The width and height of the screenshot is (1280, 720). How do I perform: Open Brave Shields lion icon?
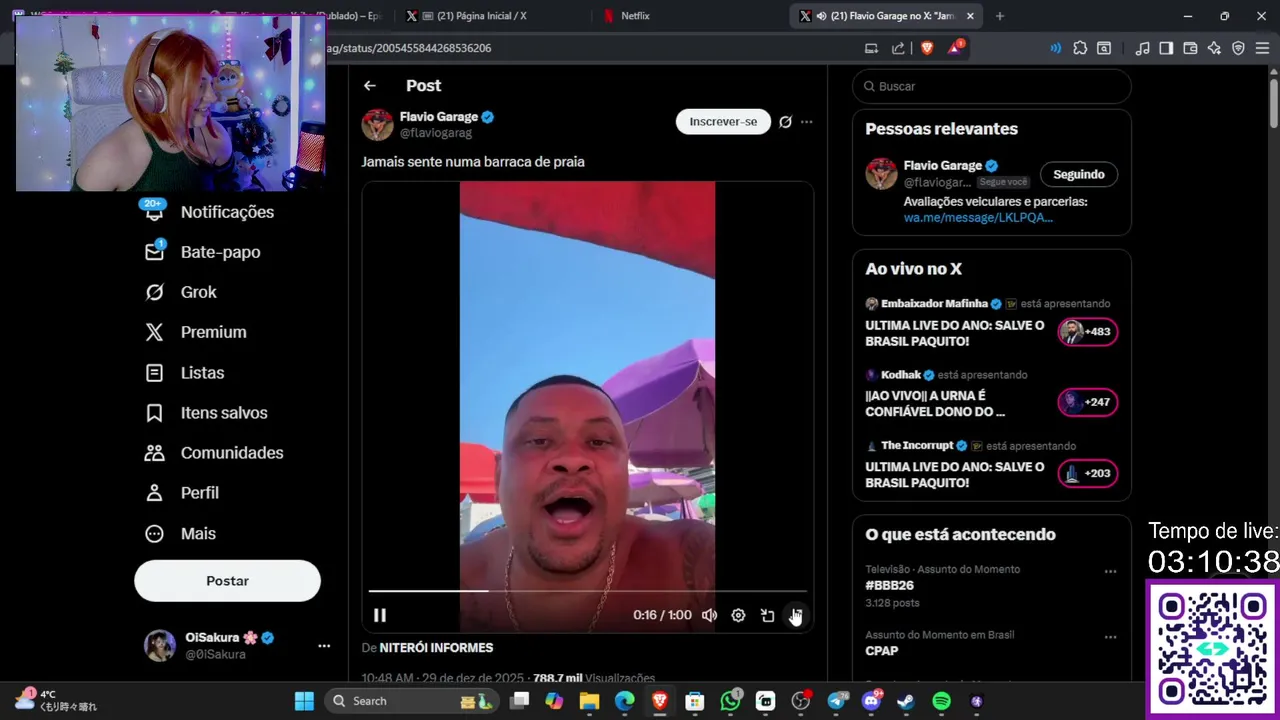pyautogui.click(x=927, y=48)
